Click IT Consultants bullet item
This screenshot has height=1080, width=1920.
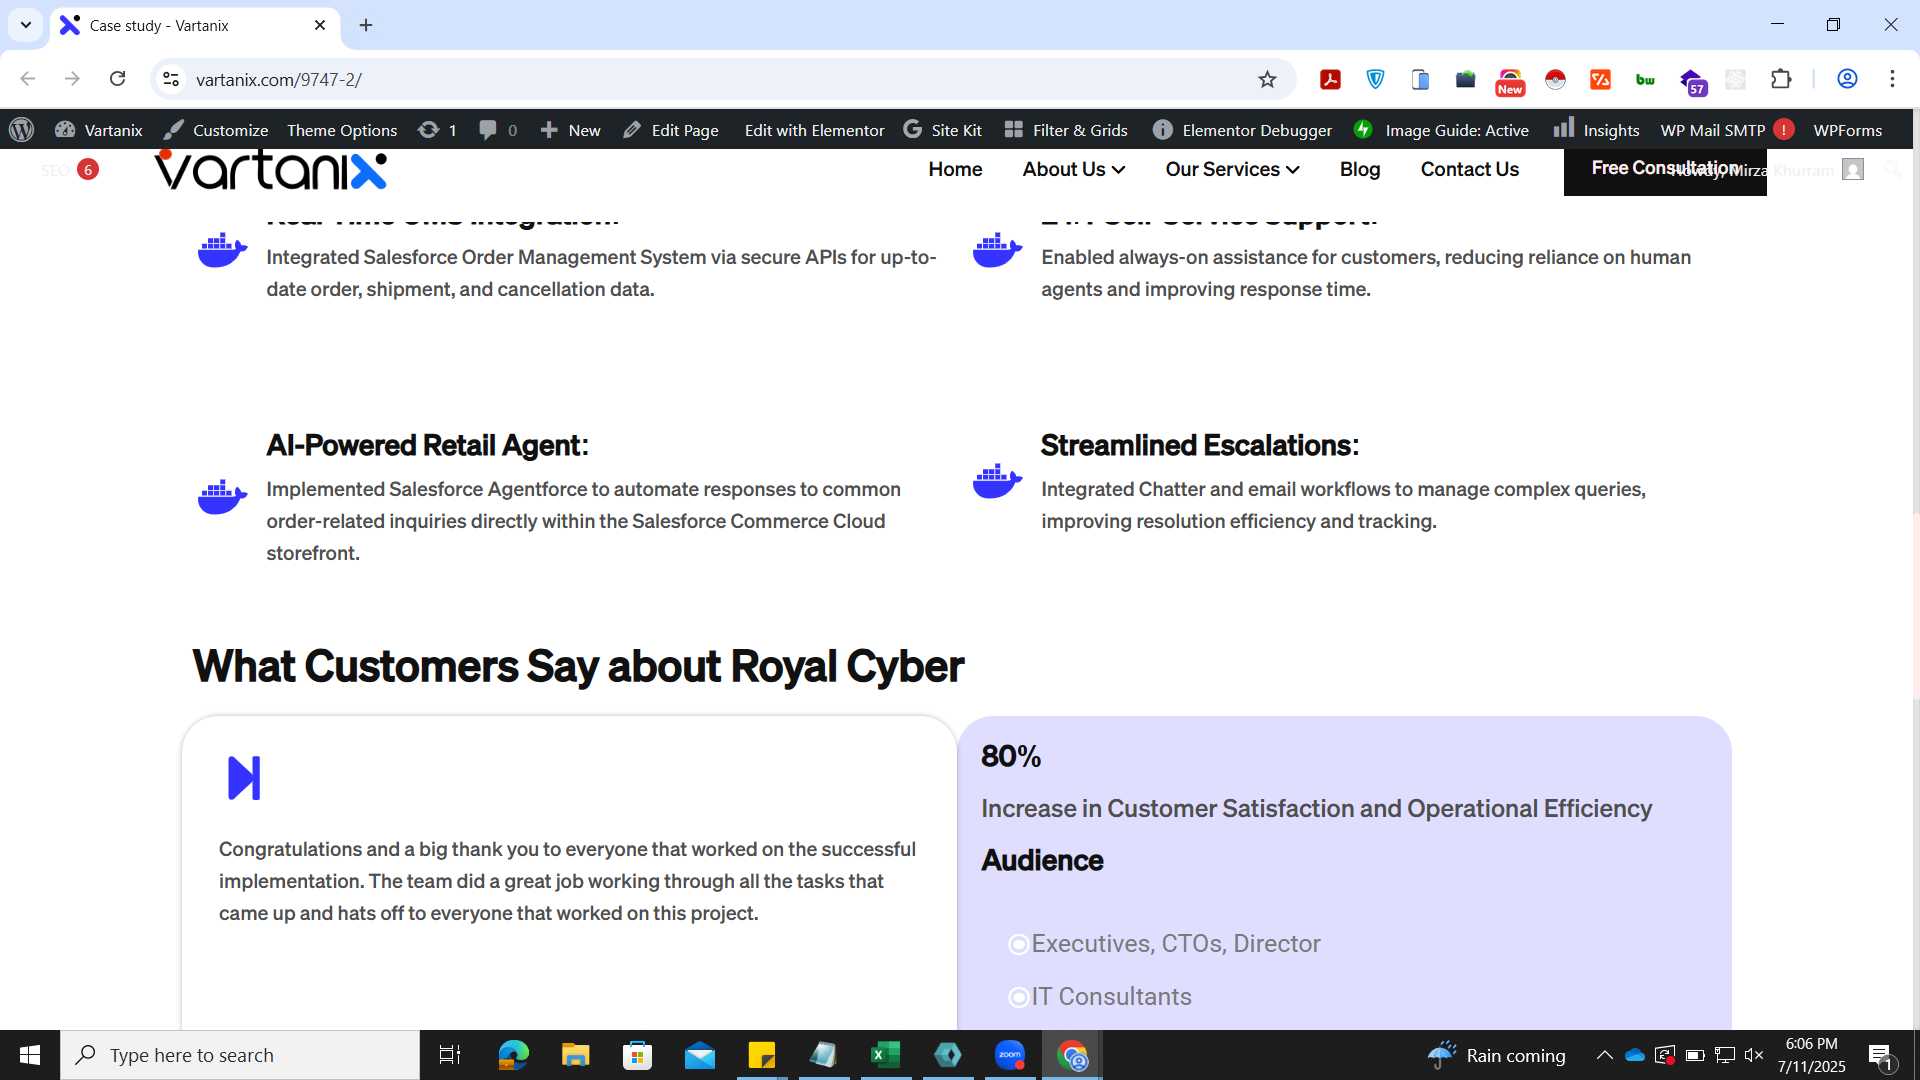pyautogui.click(x=1100, y=996)
